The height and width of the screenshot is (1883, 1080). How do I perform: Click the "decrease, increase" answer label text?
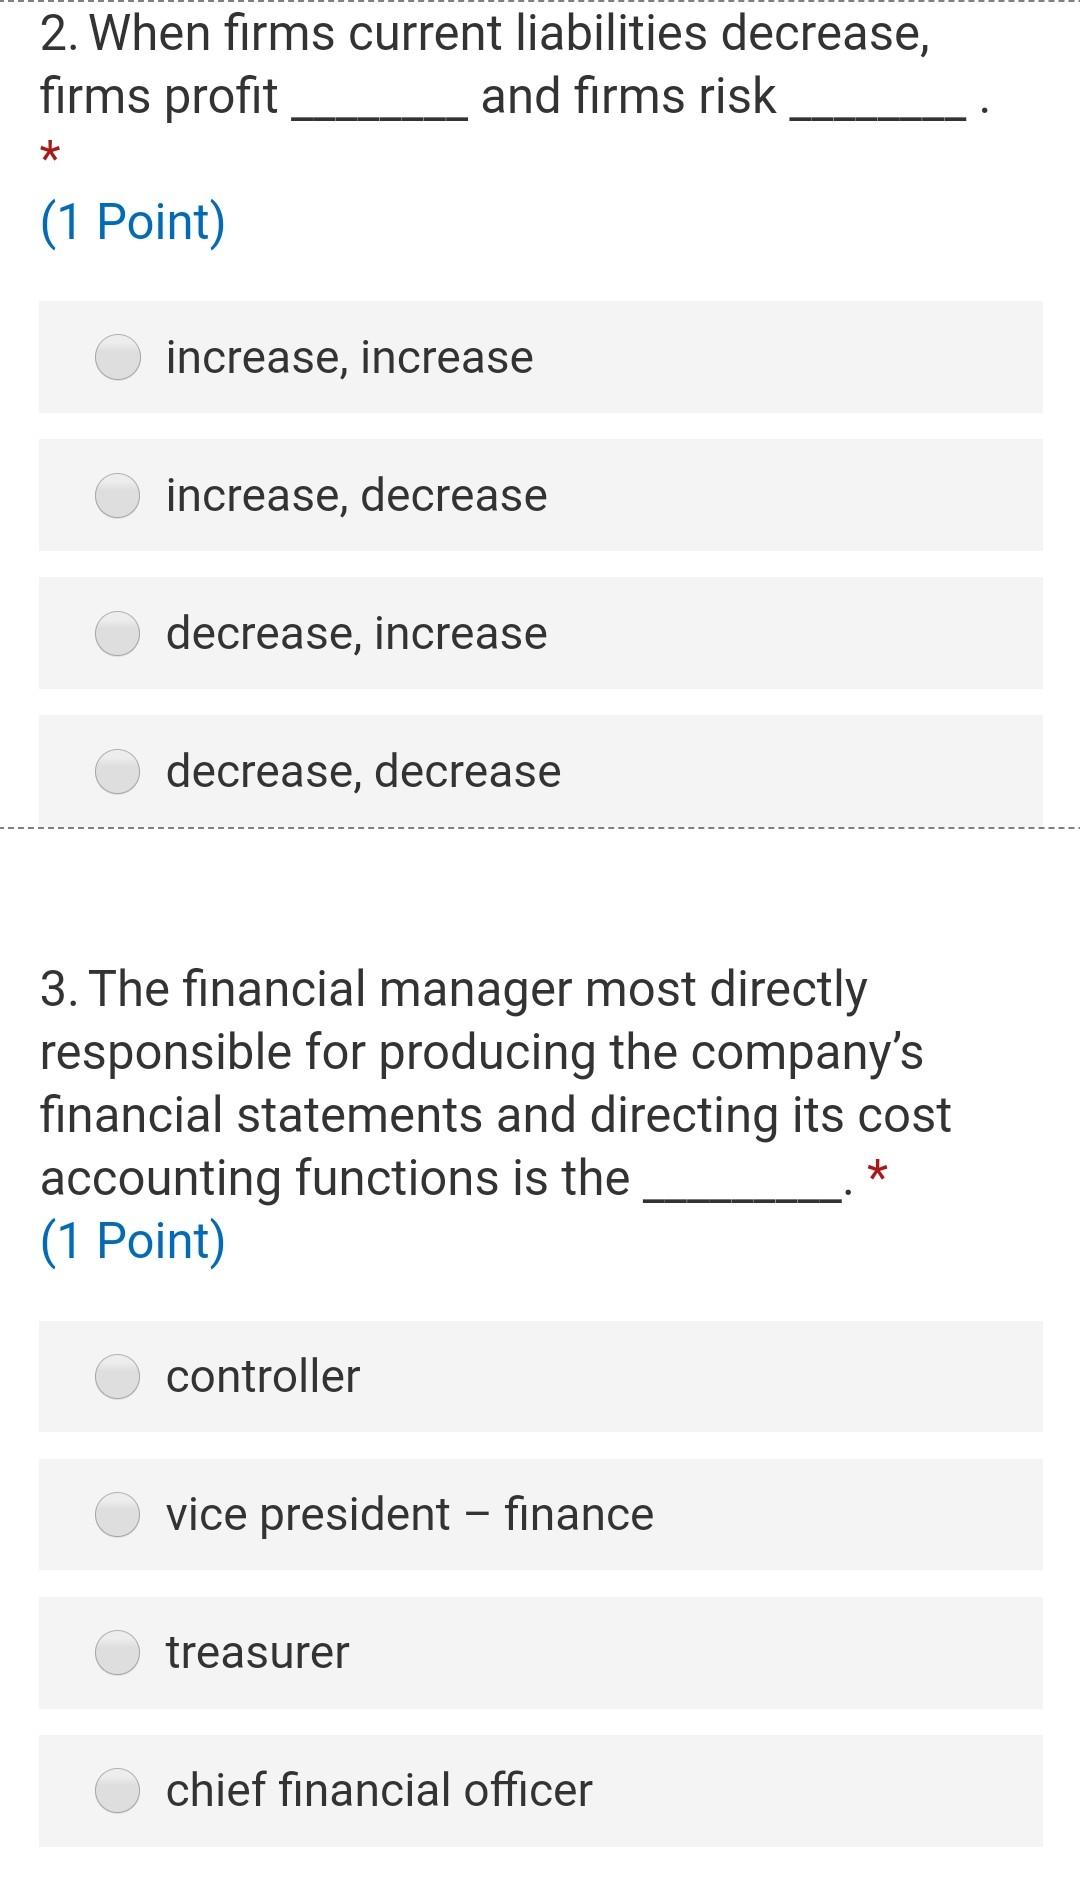[x=357, y=634]
